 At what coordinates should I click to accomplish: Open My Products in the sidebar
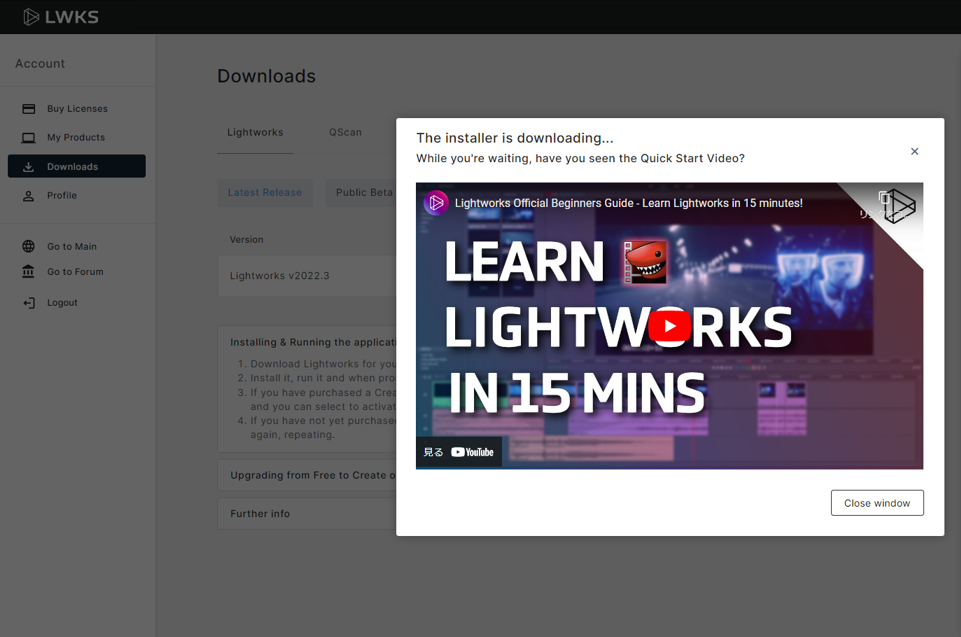[77, 137]
